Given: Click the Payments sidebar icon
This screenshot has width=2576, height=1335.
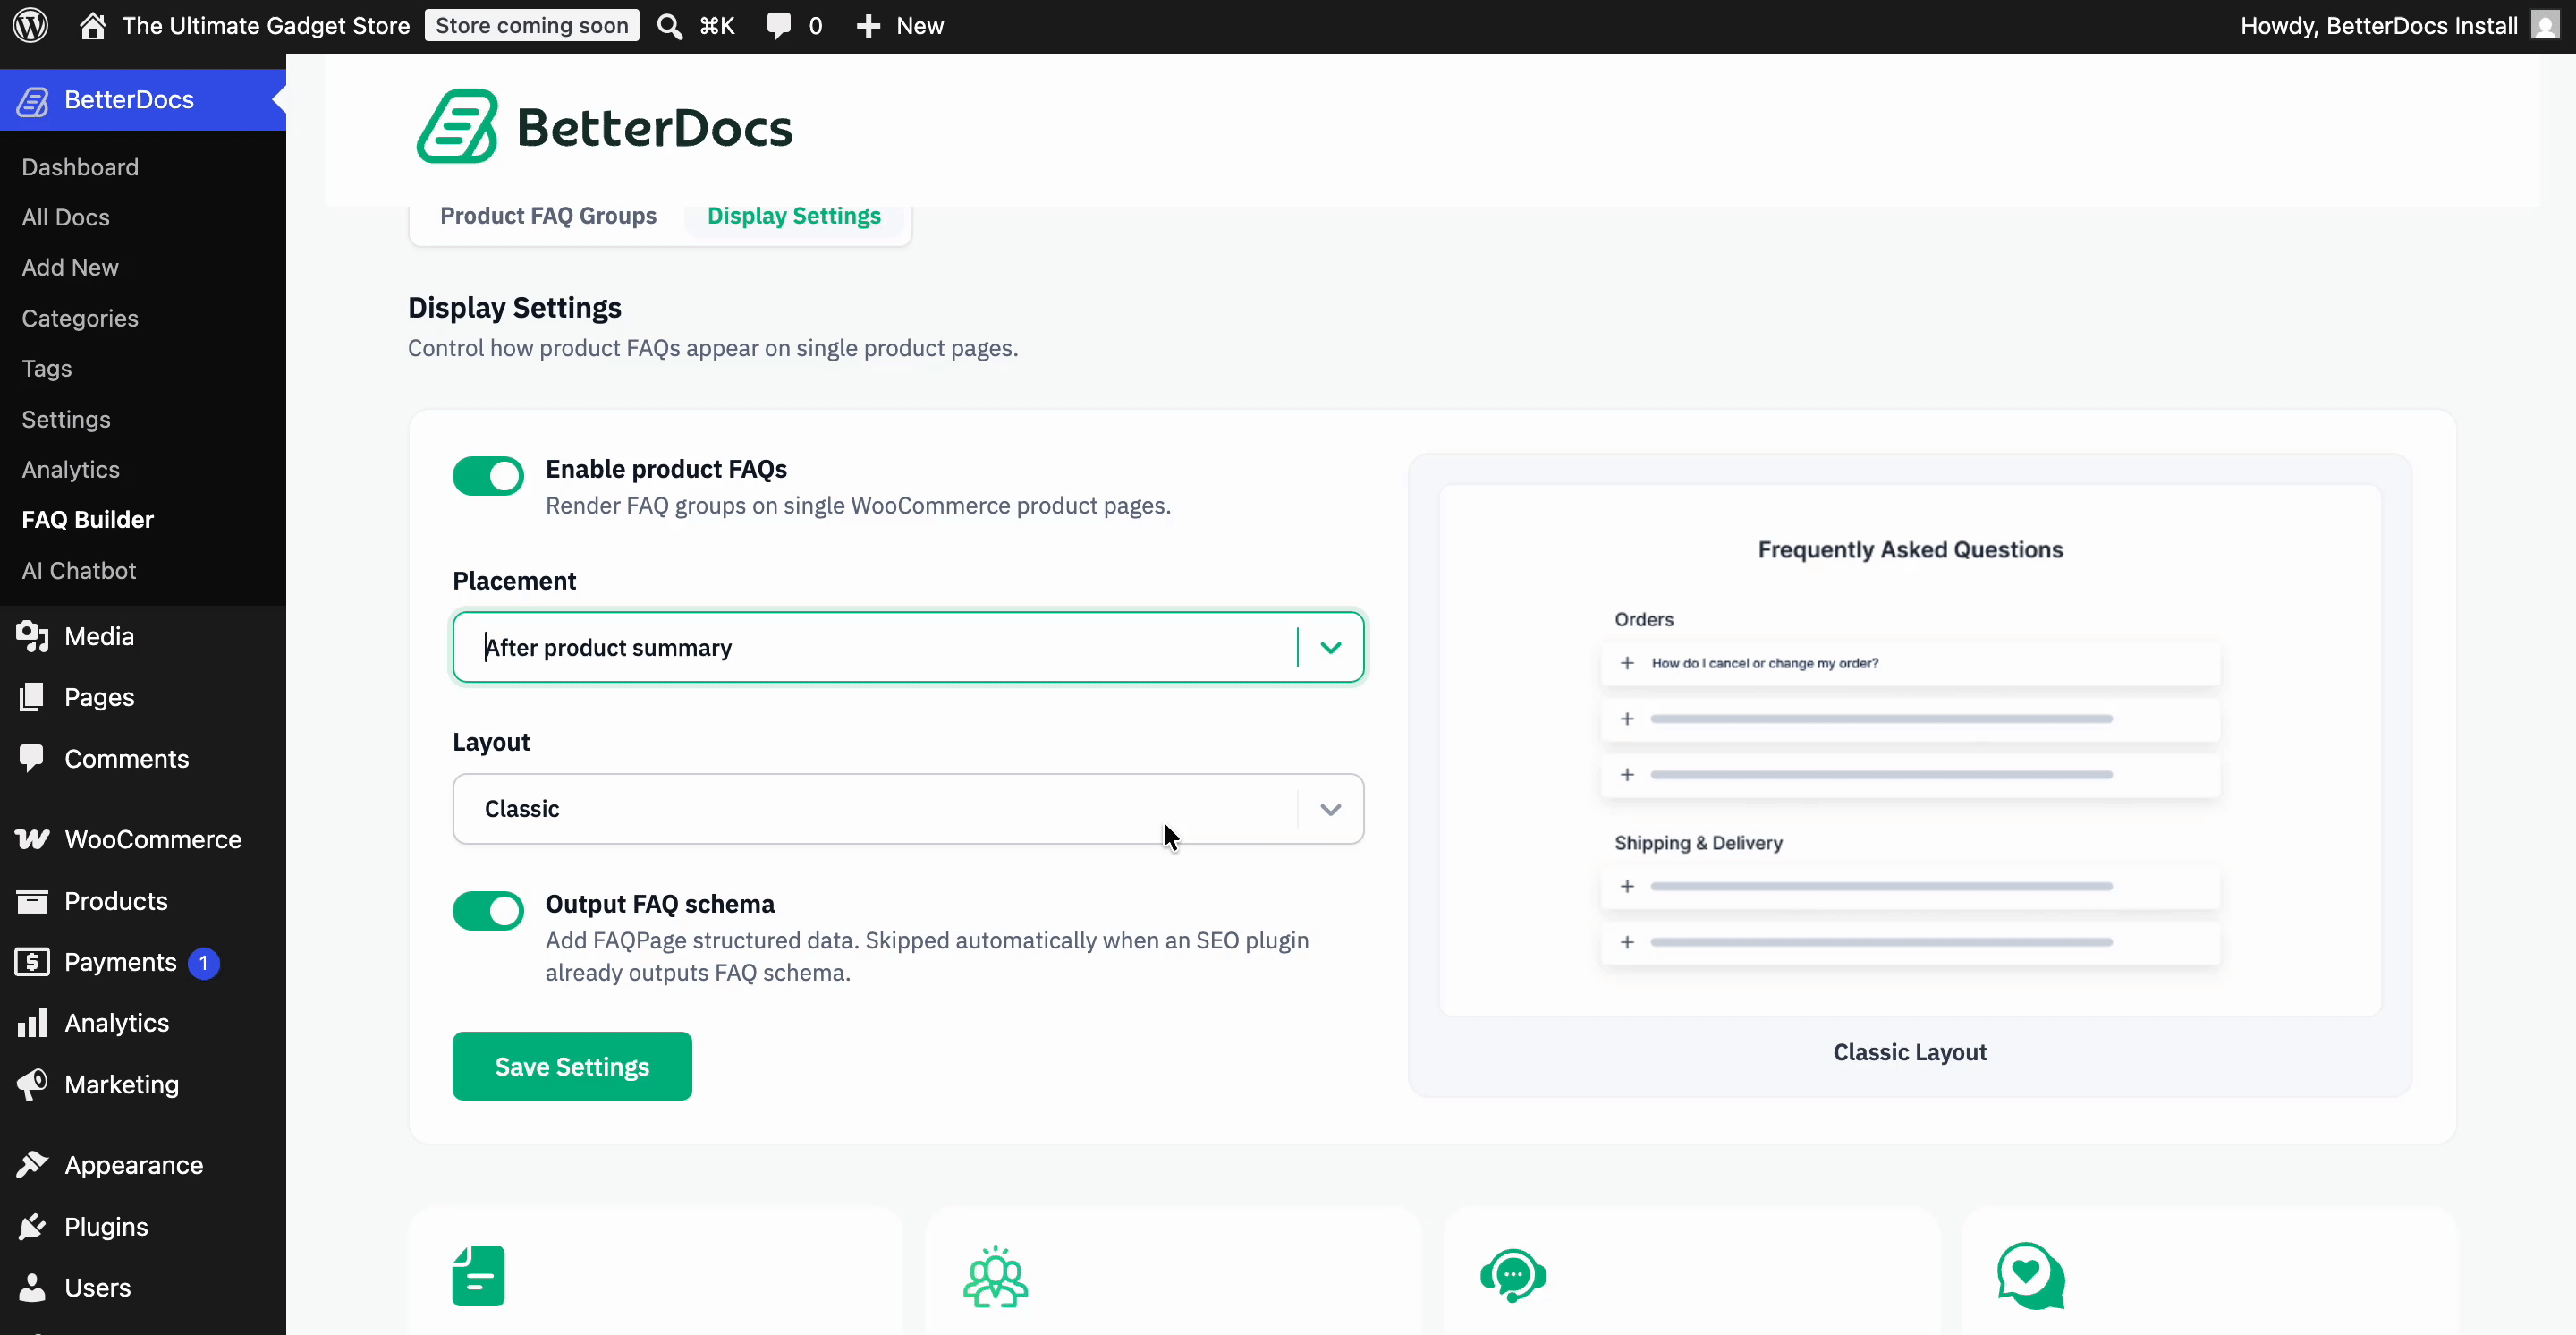Looking at the screenshot, I should 32,962.
